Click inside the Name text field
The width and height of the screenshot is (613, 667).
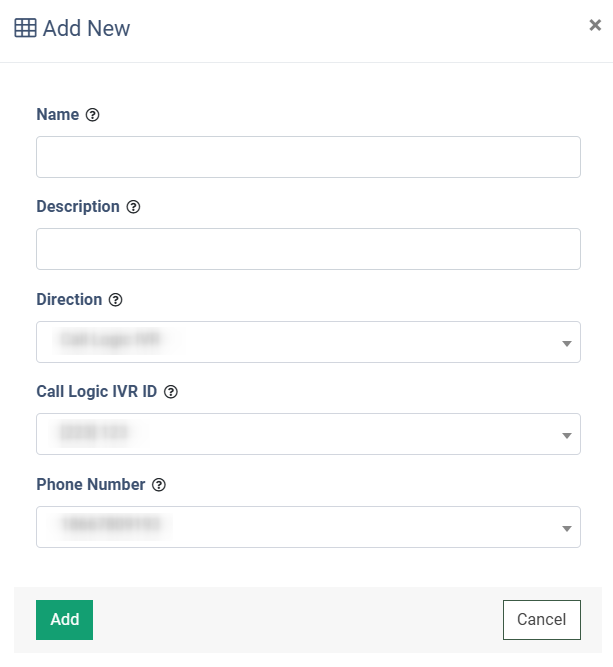coord(308,157)
